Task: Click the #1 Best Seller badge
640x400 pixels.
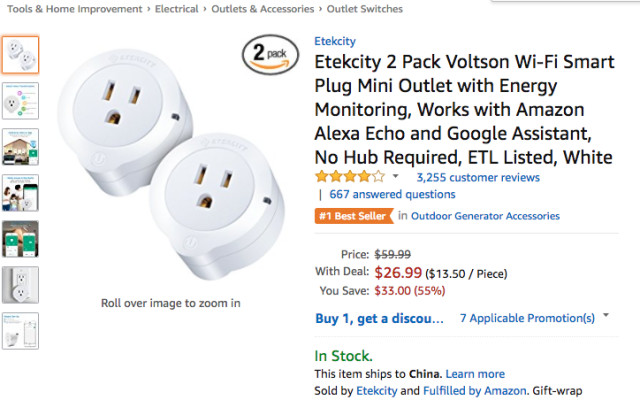Action: (x=353, y=215)
